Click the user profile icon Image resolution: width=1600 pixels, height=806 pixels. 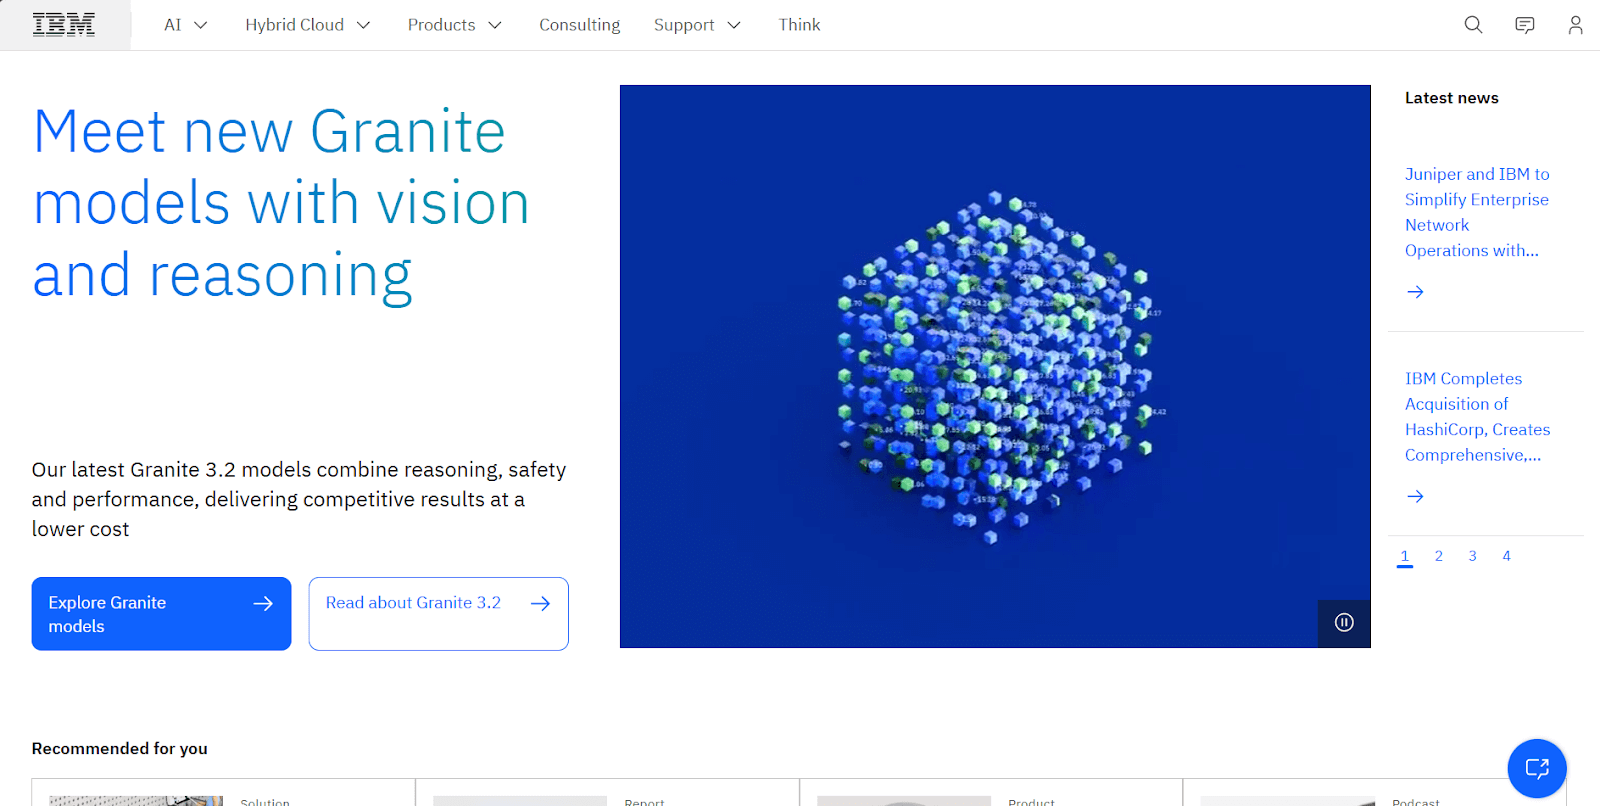click(x=1575, y=25)
